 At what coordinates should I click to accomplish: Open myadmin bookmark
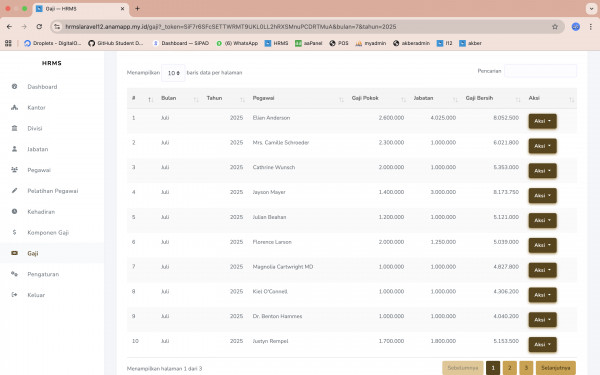(x=371, y=43)
